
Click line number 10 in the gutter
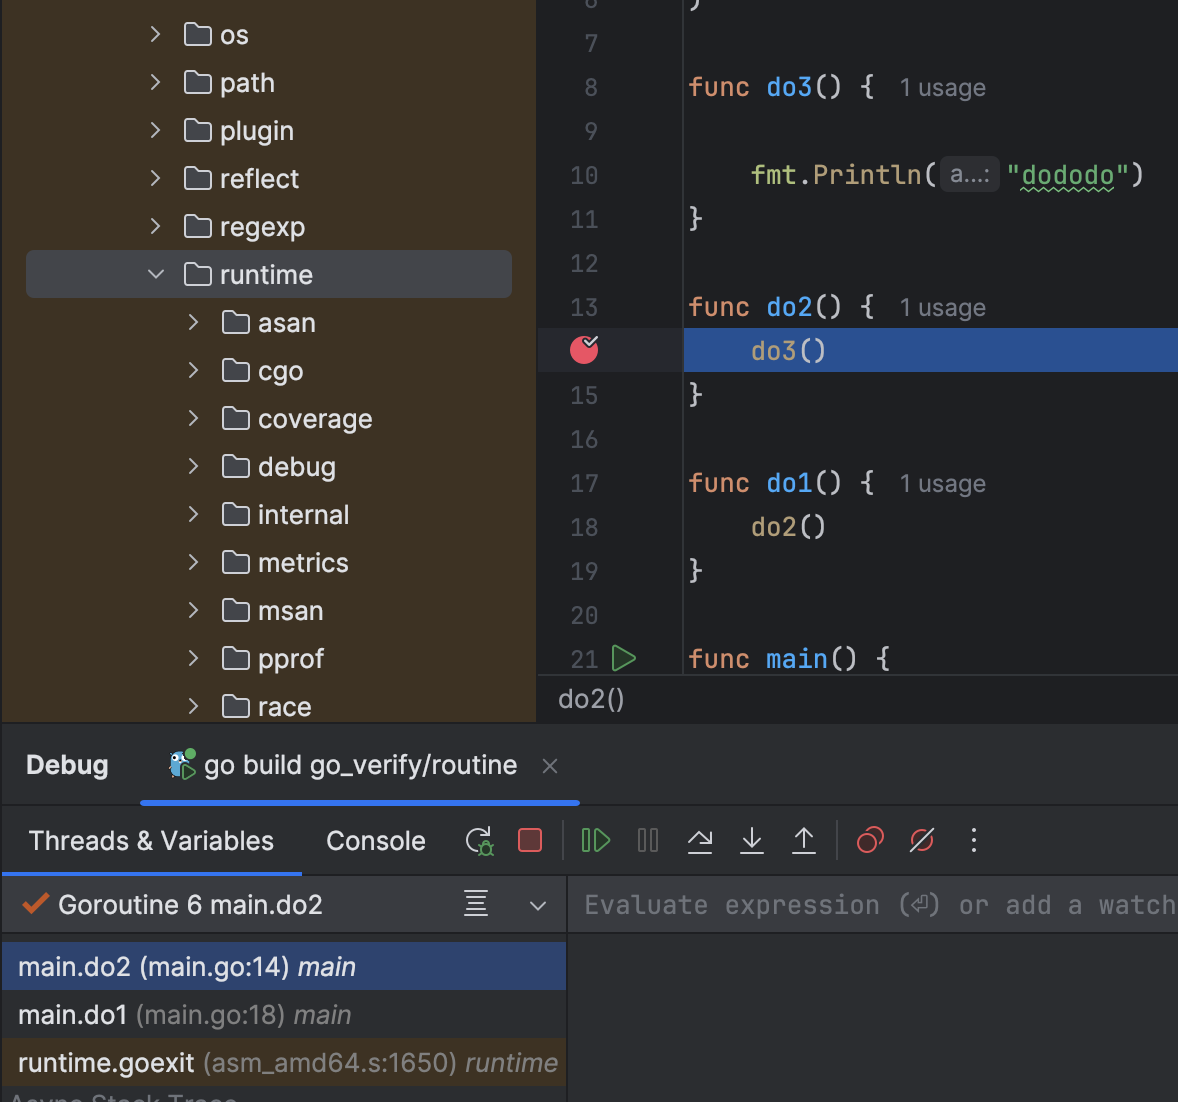(x=584, y=176)
